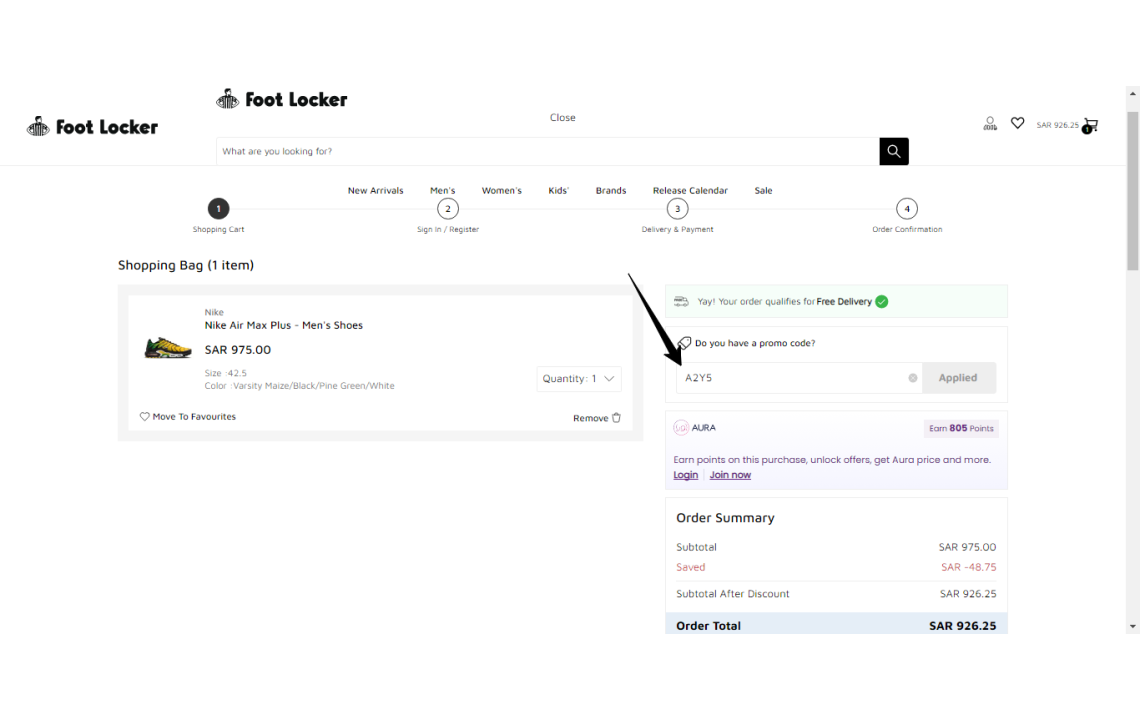This screenshot has width=1140, height=720.
Task: Click the AURA logo icon
Action: (x=681, y=428)
